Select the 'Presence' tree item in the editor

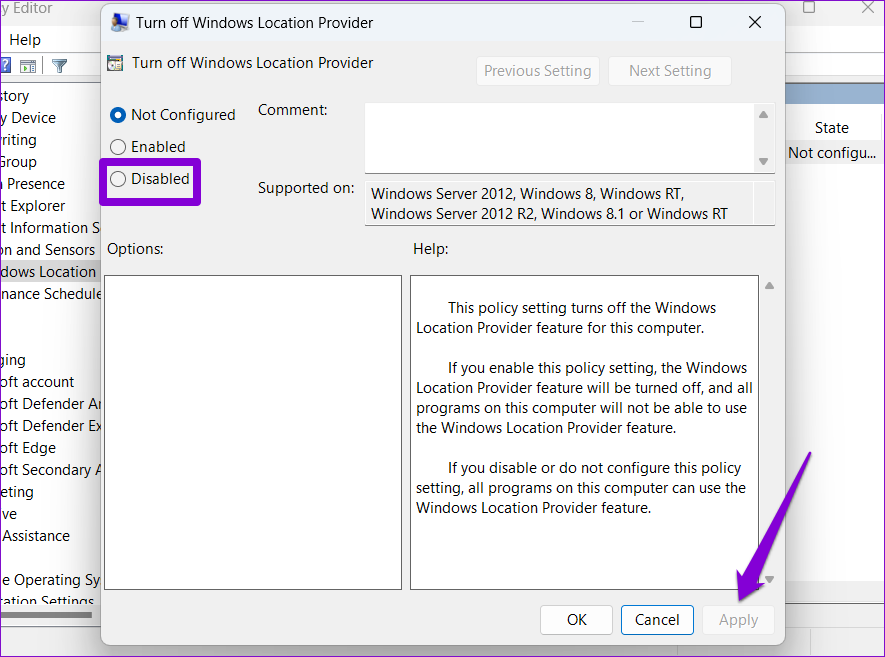pos(33,184)
